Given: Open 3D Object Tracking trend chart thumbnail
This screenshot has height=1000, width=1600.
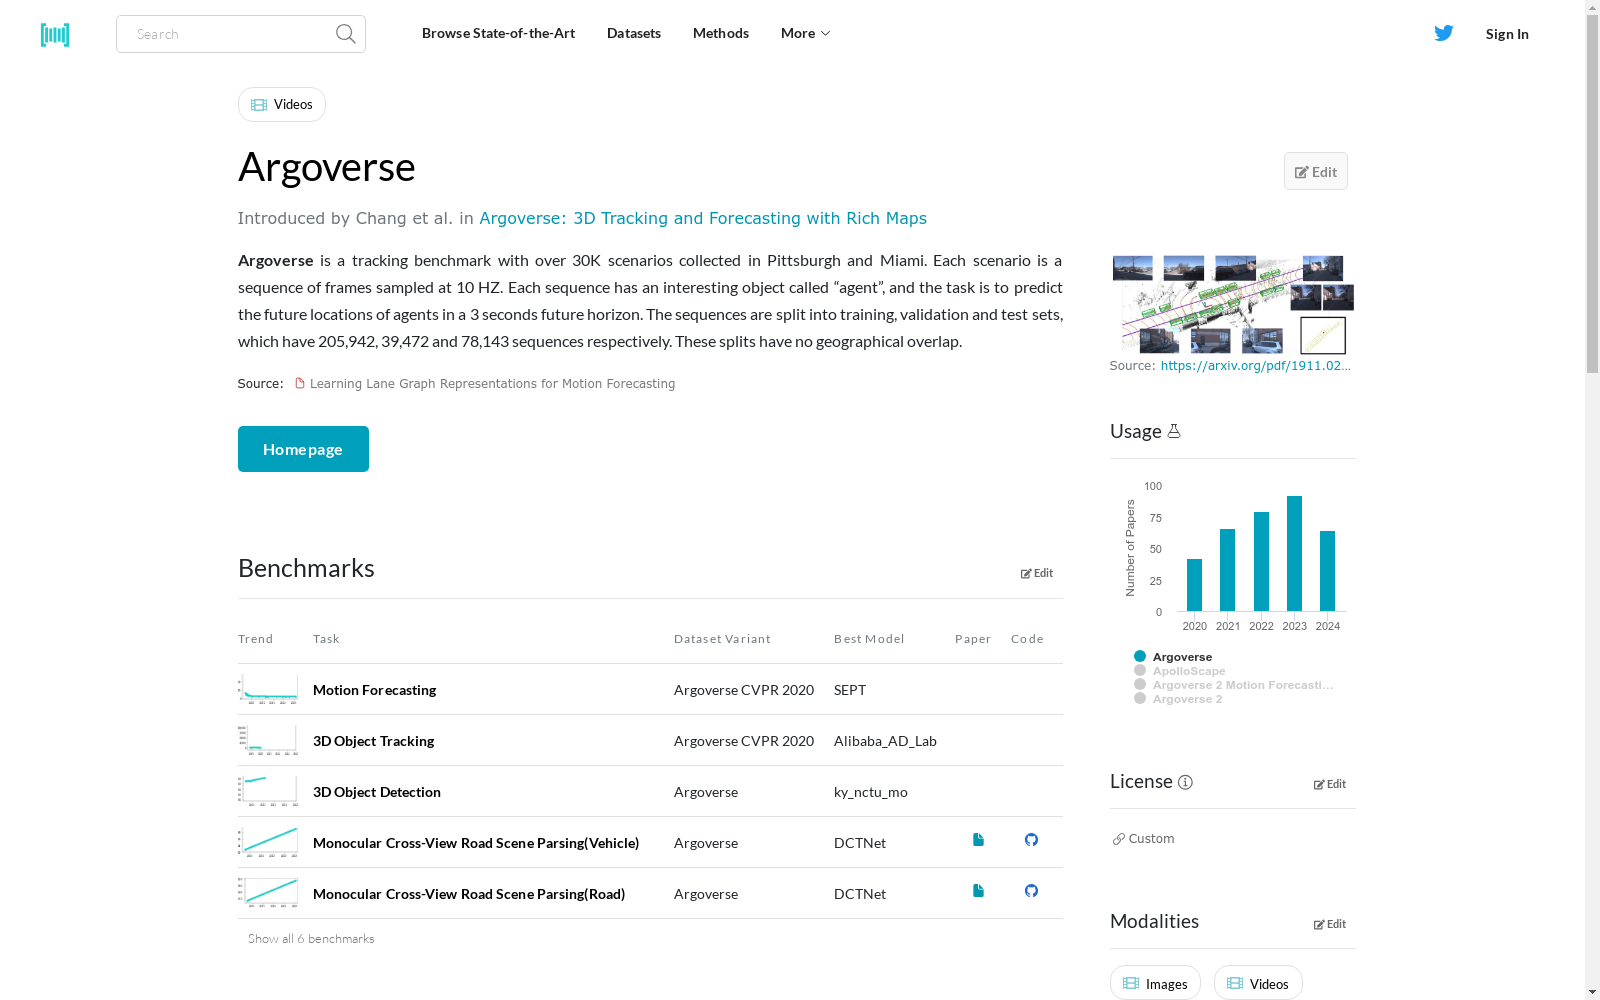Looking at the screenshot, I should pyautogui.click(x=268, y=740).
